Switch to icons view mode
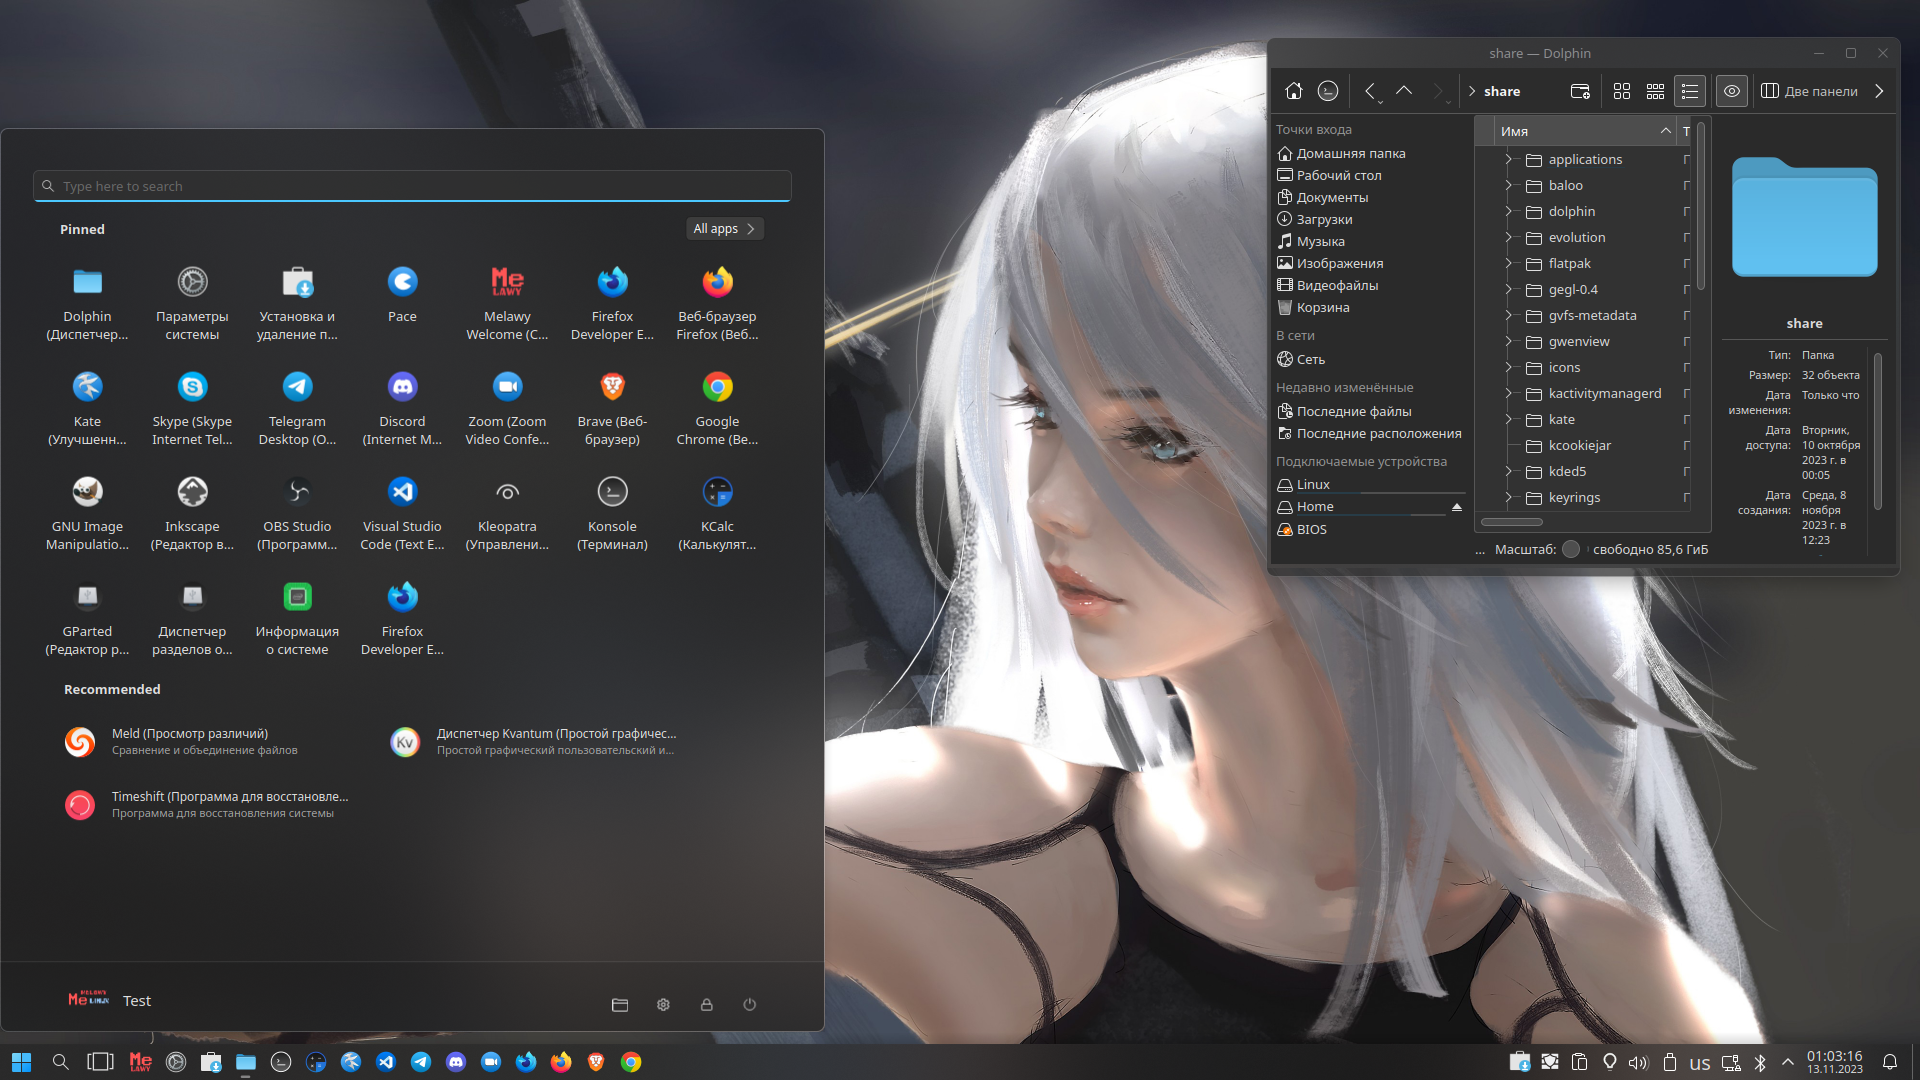Viewport: 1920px width, 1080px height. click(x=1622, y=91)
